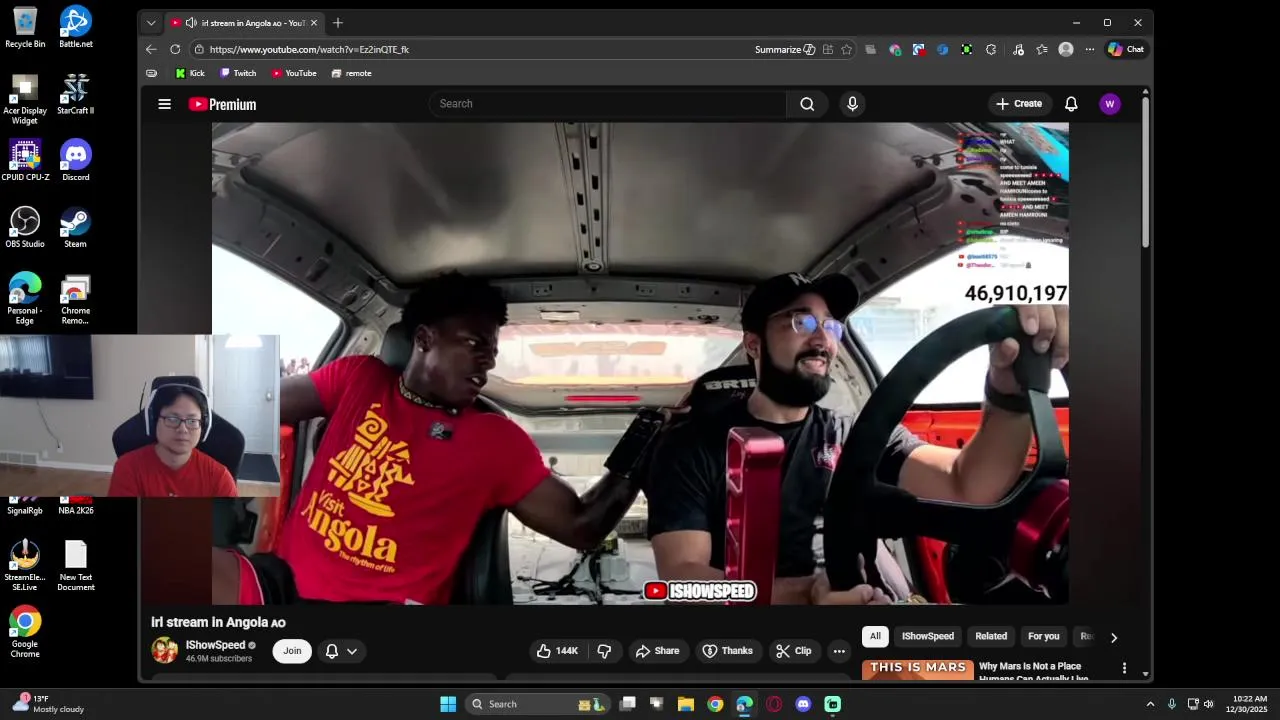Open the Recycle Bin
The height and width of the screenshot is (720, 1280).
click(25, 27)
